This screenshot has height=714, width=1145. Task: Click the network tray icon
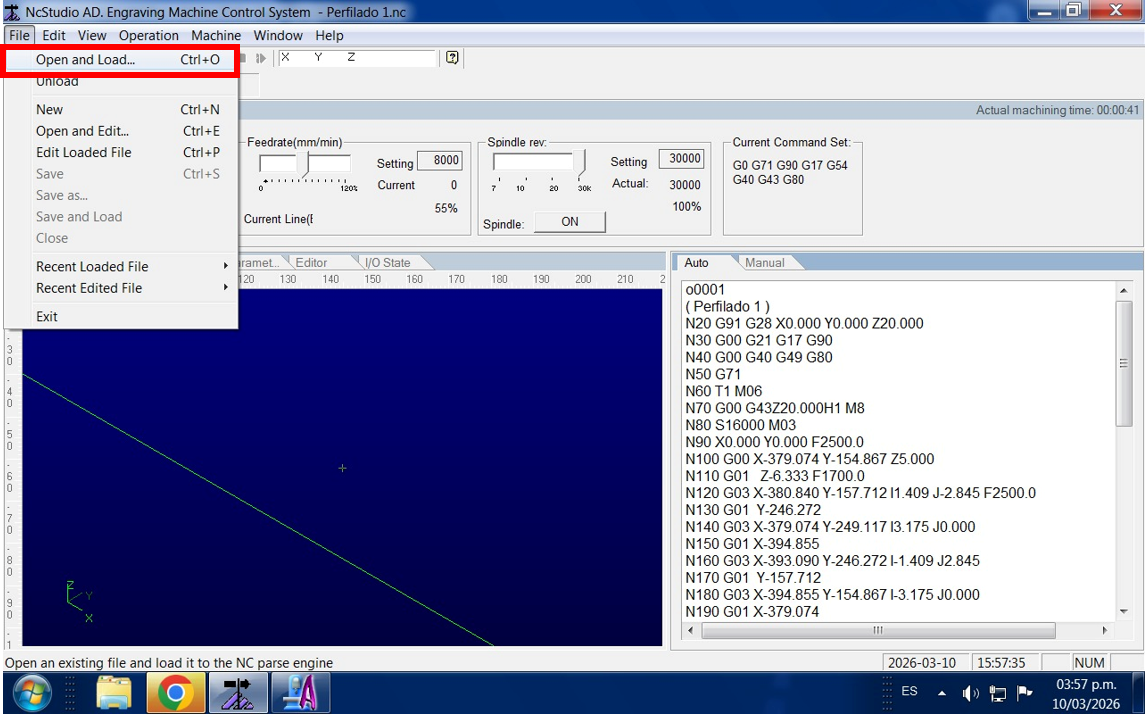pyautogui.click(x=997, y=693)
